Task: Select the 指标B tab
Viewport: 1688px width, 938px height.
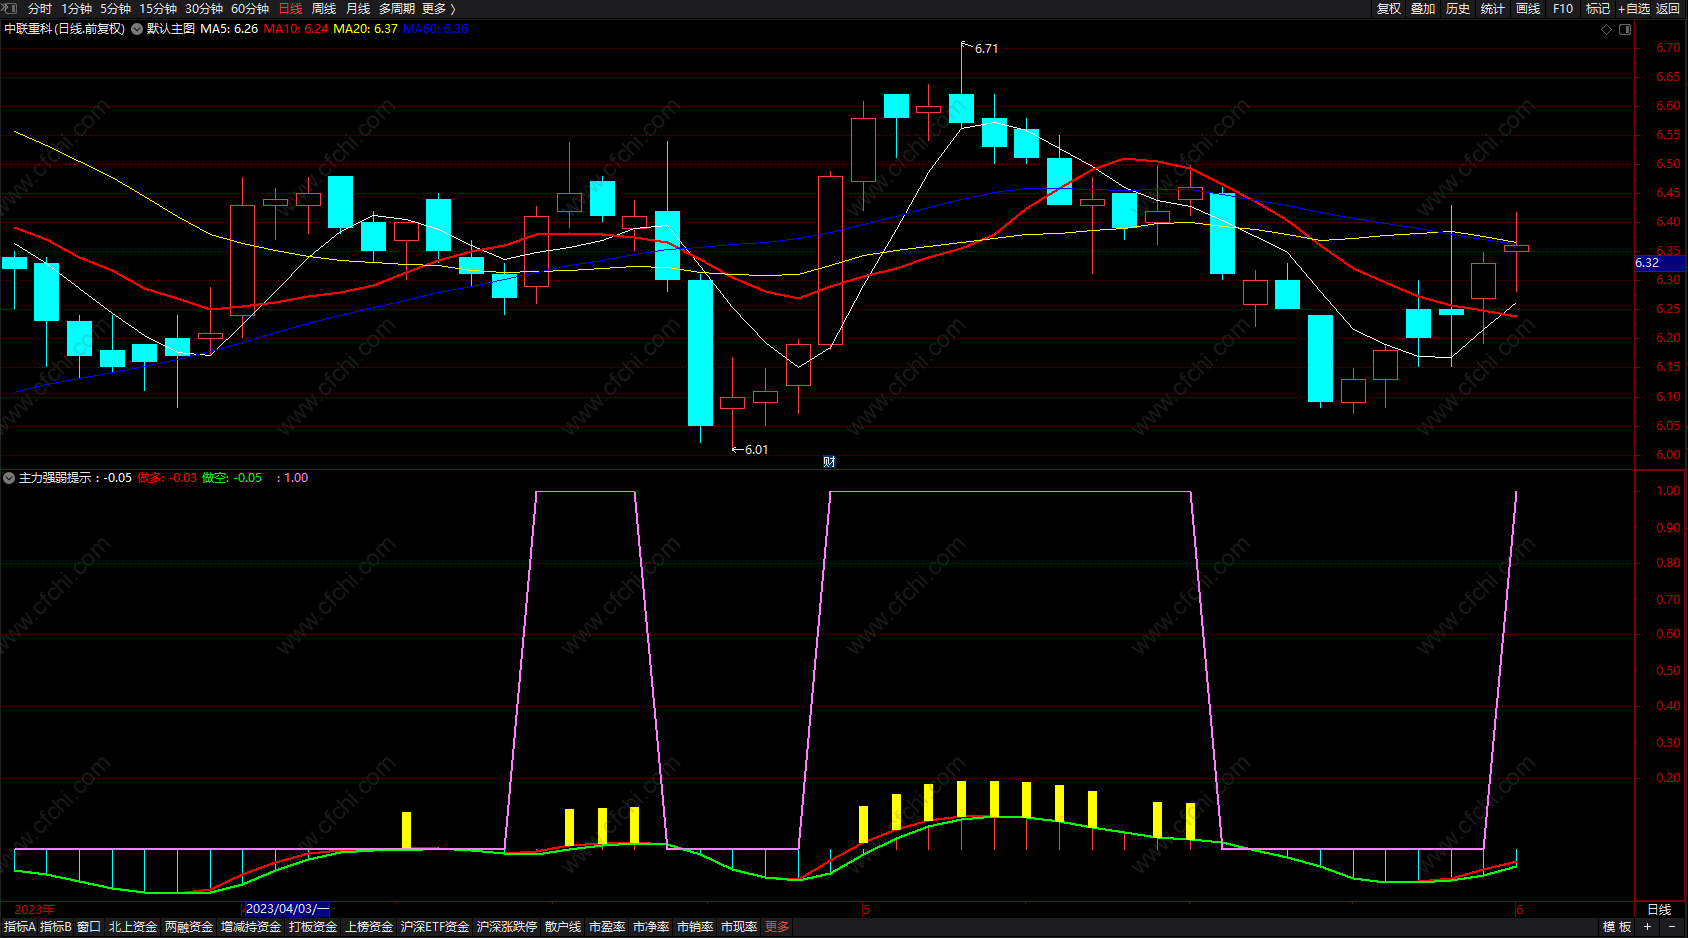Action: click(55, 927)
